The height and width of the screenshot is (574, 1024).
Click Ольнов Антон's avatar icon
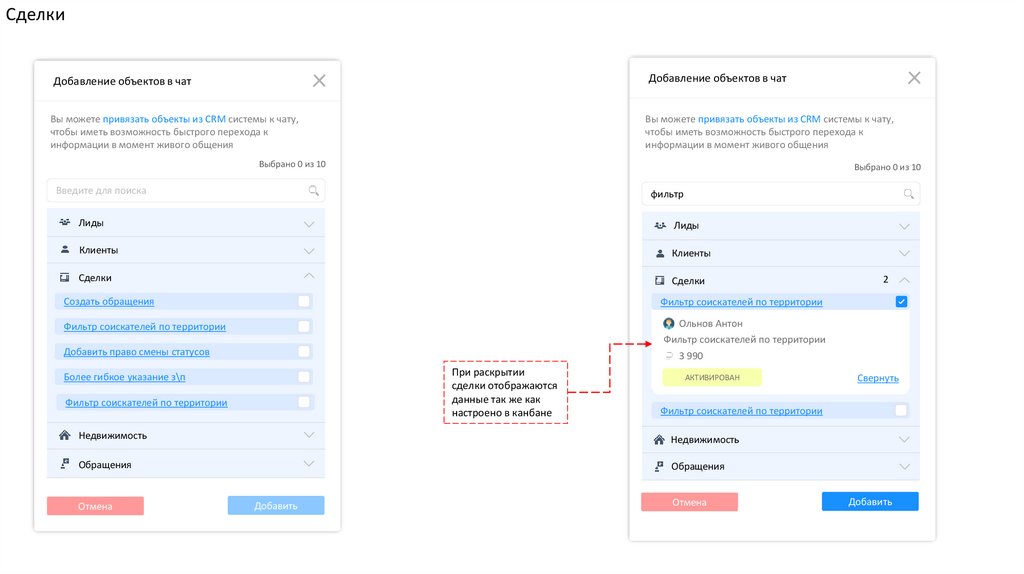[x=669, y=323]
